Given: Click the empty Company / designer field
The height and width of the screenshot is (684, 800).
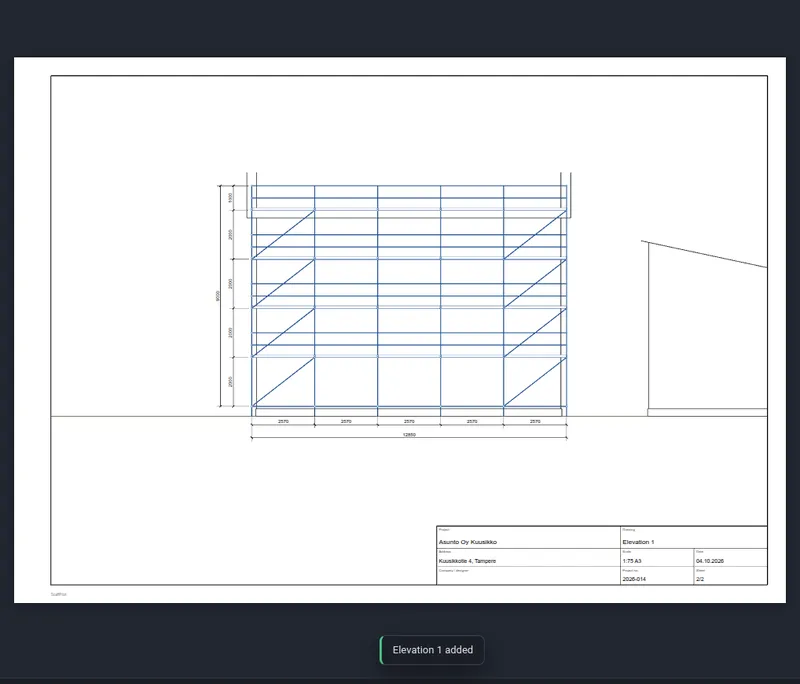Looking at the screenshot, I should click(528, 576).
